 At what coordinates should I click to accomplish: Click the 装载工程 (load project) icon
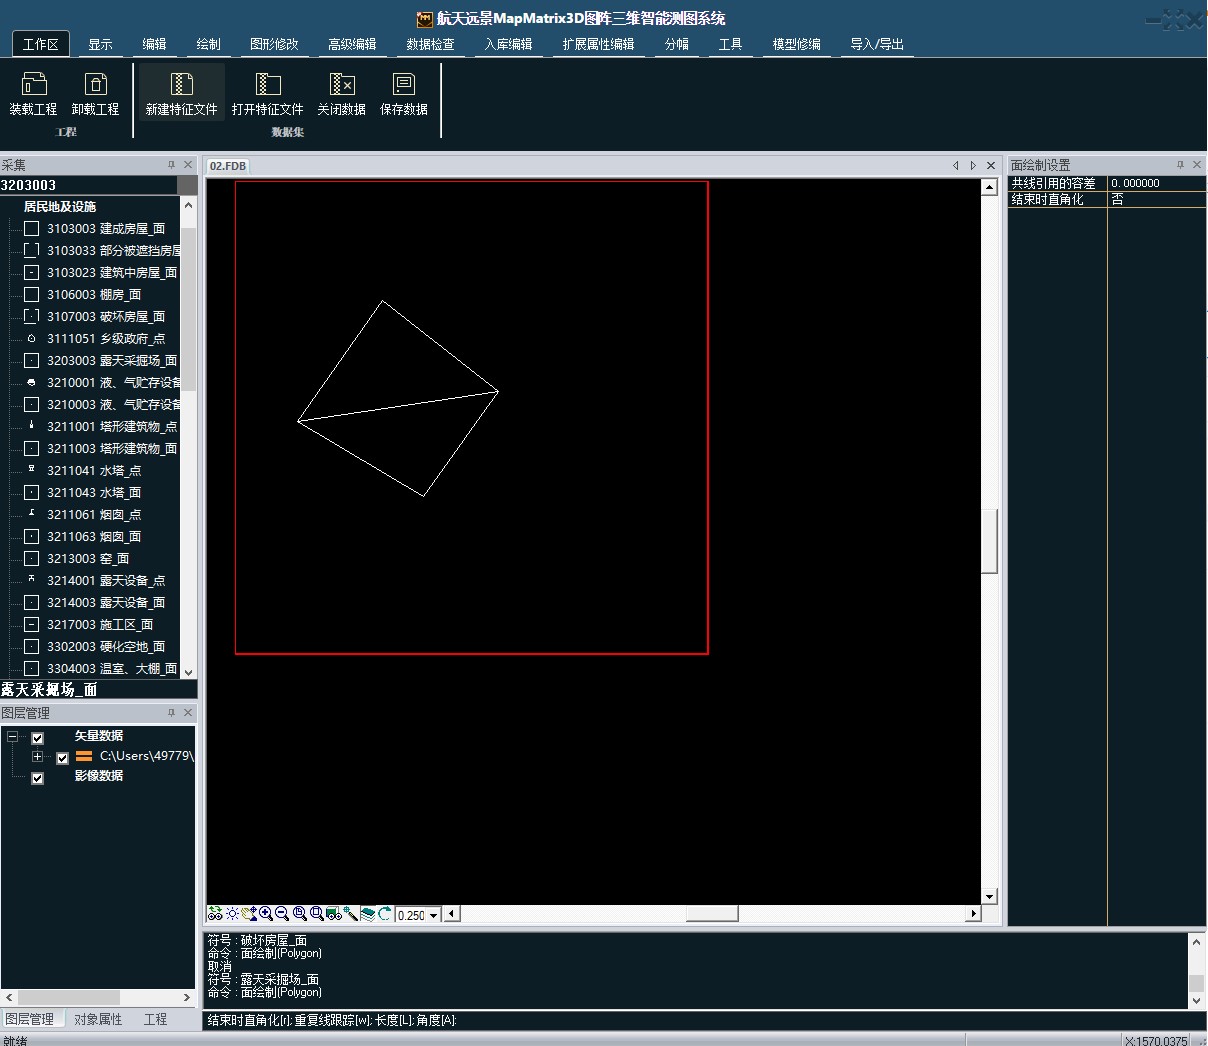click(x=34, y=86)
